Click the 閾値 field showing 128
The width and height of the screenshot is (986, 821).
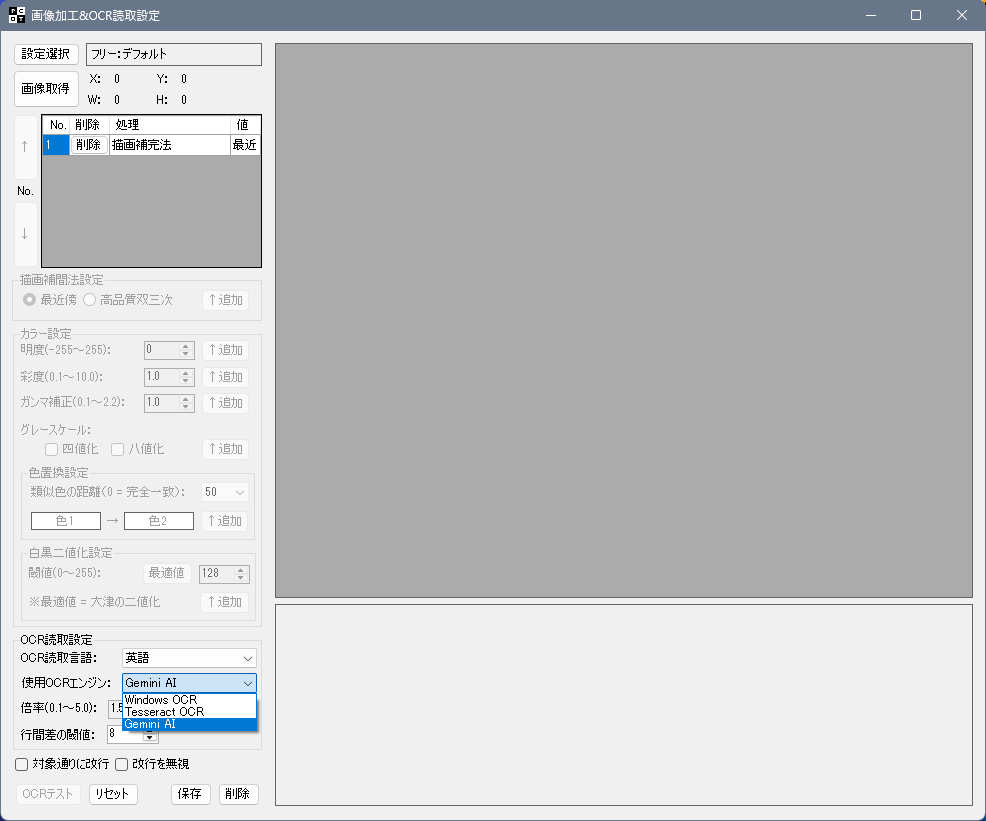click(217, 573)
